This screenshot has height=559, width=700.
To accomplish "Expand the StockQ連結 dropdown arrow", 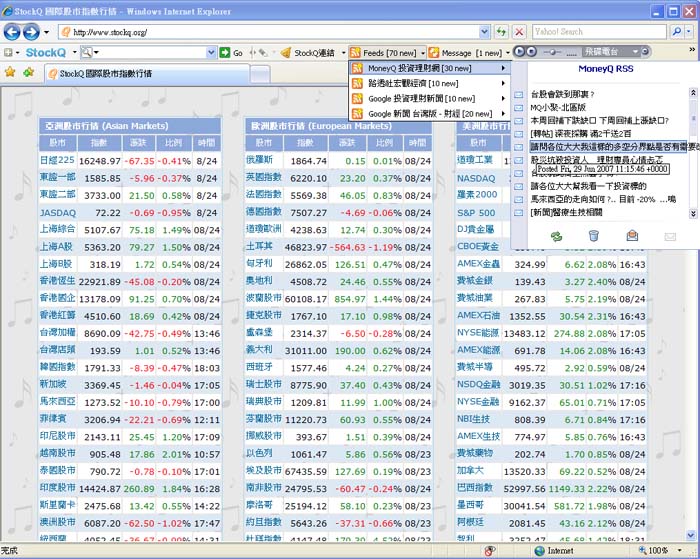I will [343, 53].
